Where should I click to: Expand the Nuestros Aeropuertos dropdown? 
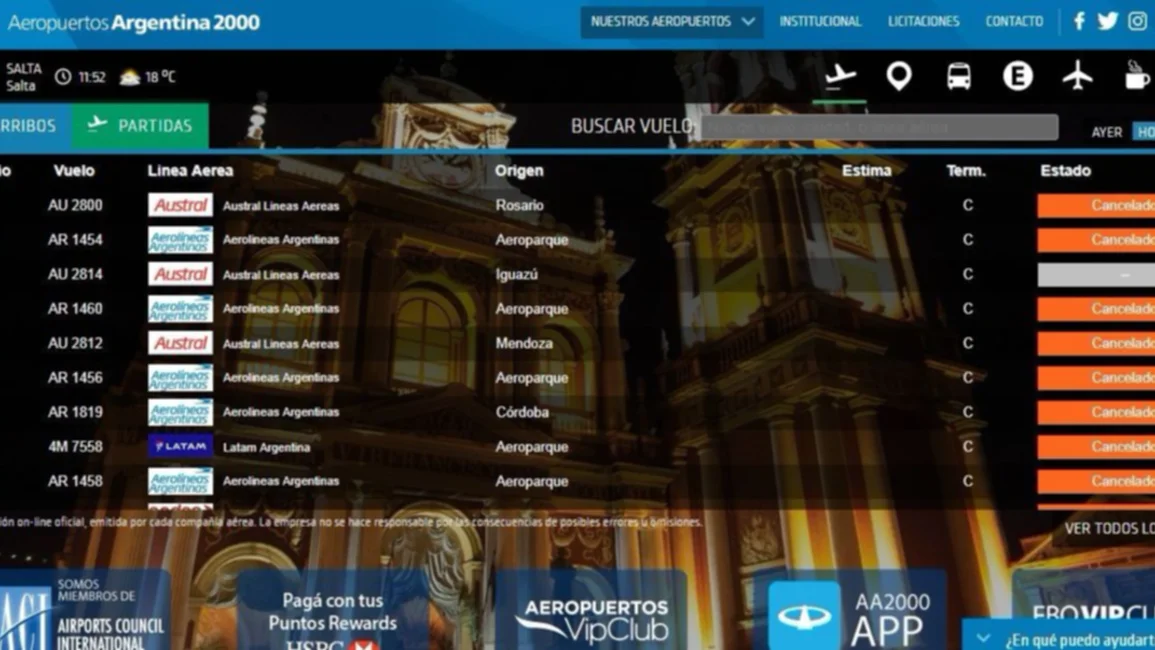pyautogui.click(x=671, y=22)
